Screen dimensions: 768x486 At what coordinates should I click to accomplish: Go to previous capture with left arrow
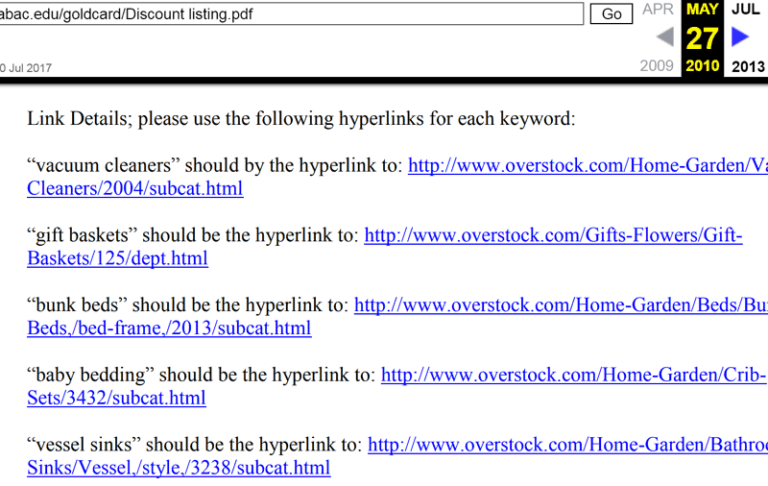[x=665, y=37]
